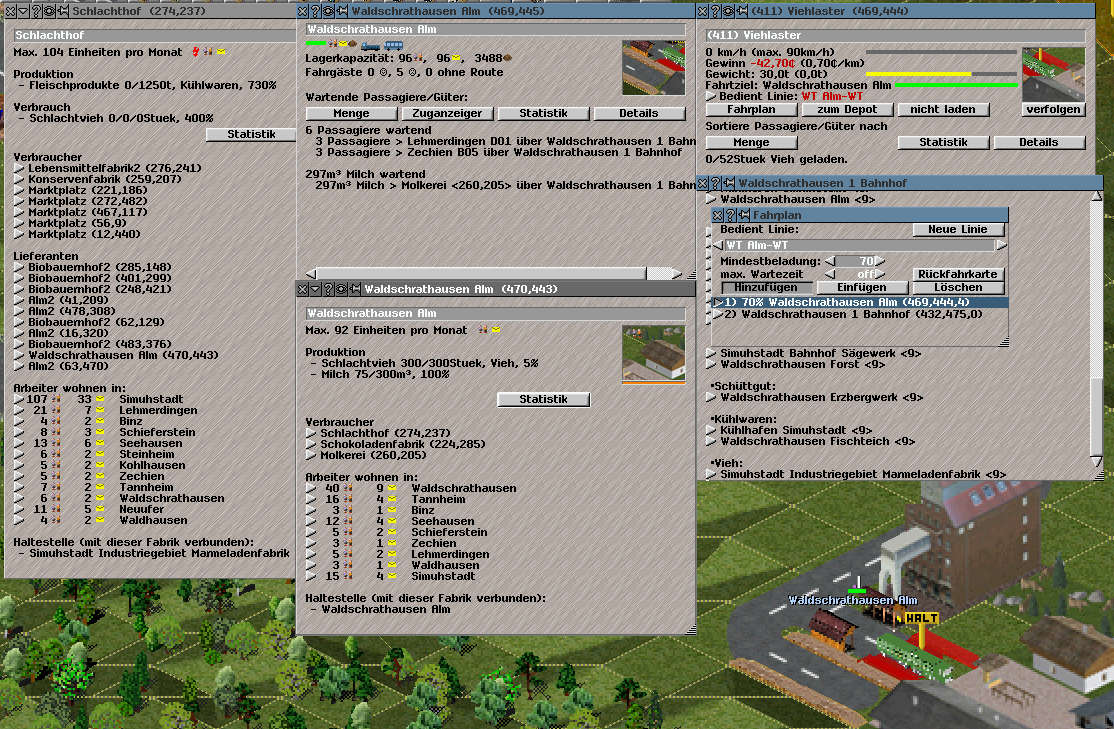Image resolution: width=1114 pixels, height=729 pixels.
Task: Expand arrow beside Bedient Linie WT Alm-WT
Action: (x=710, y=97)
